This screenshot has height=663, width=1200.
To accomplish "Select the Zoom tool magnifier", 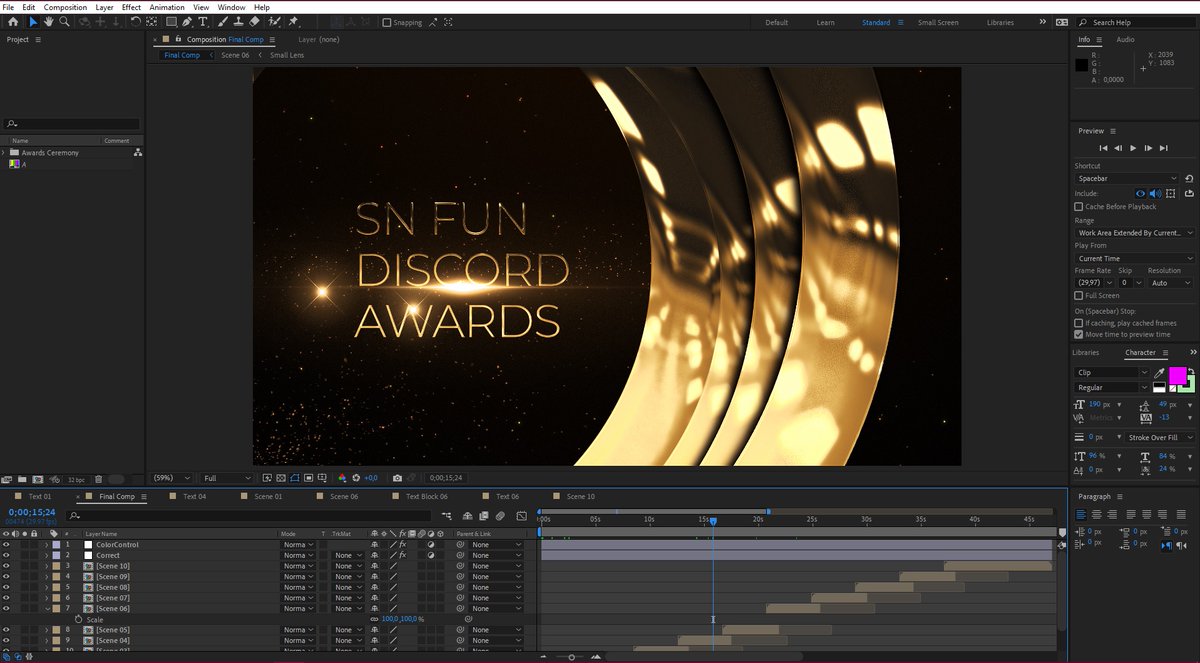I will pos(64,21).
